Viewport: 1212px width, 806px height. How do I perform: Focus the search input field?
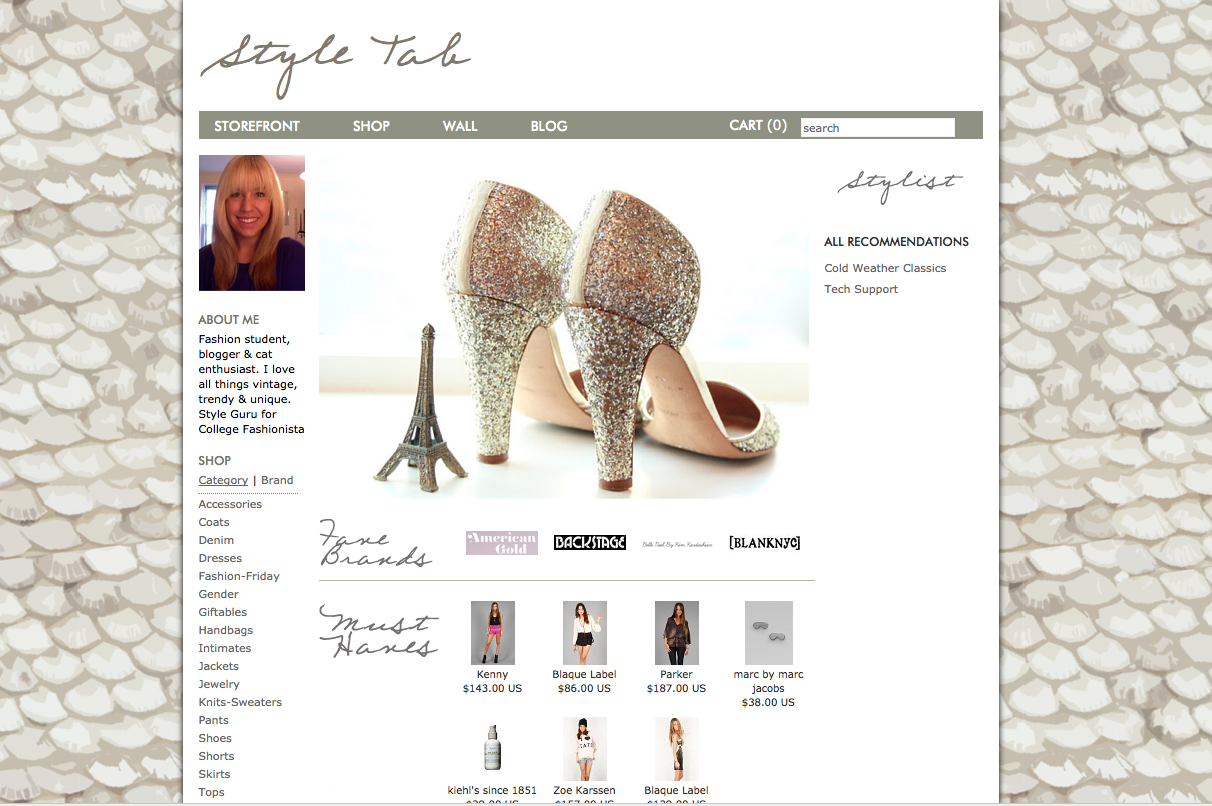coord(878,127)
